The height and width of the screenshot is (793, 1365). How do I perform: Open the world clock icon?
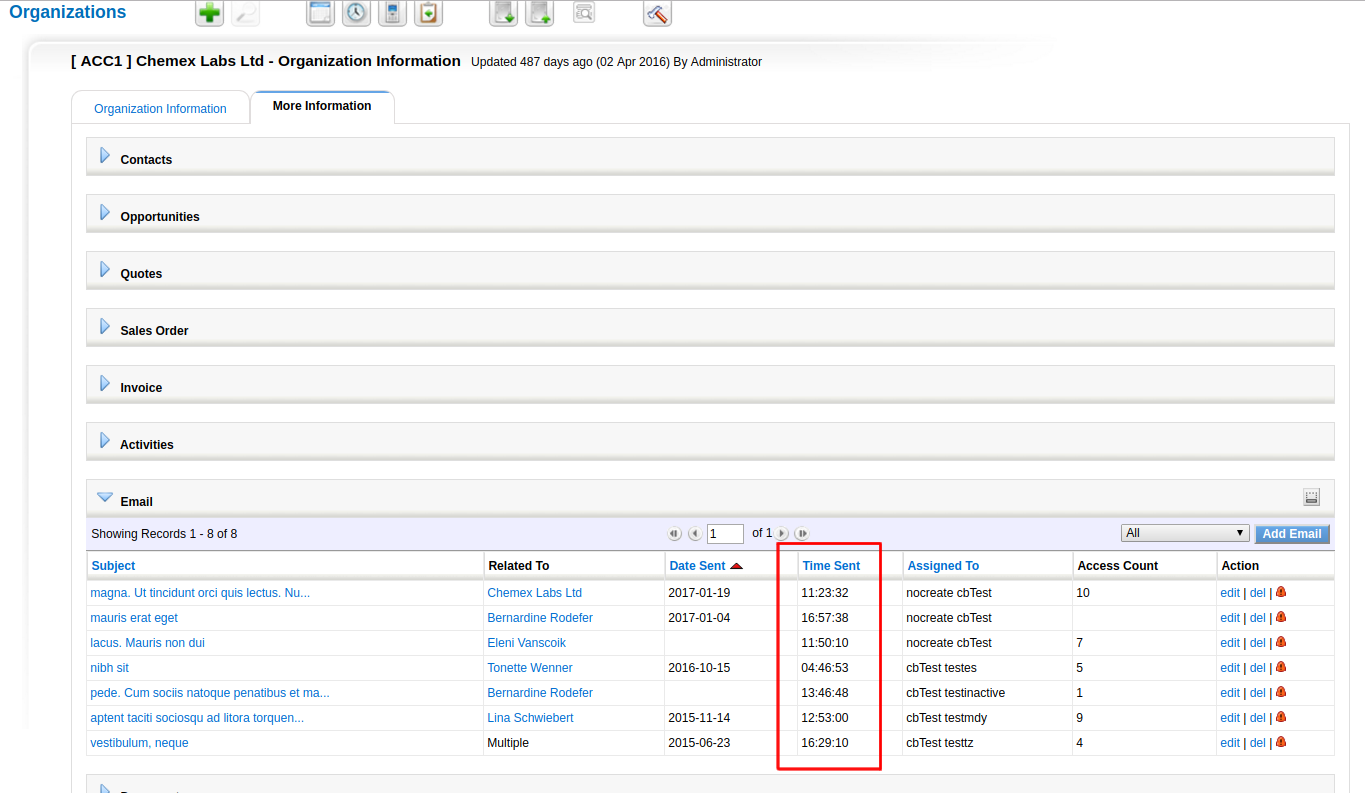click(x=356, y=13)
